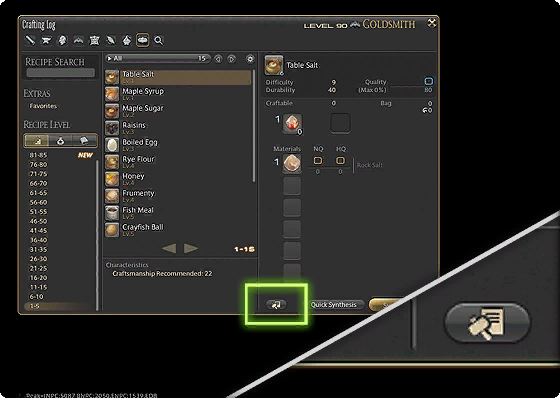The image size is (560, 400).
Task: Click the Quick Synthesis button
Action: pos(334,305)
